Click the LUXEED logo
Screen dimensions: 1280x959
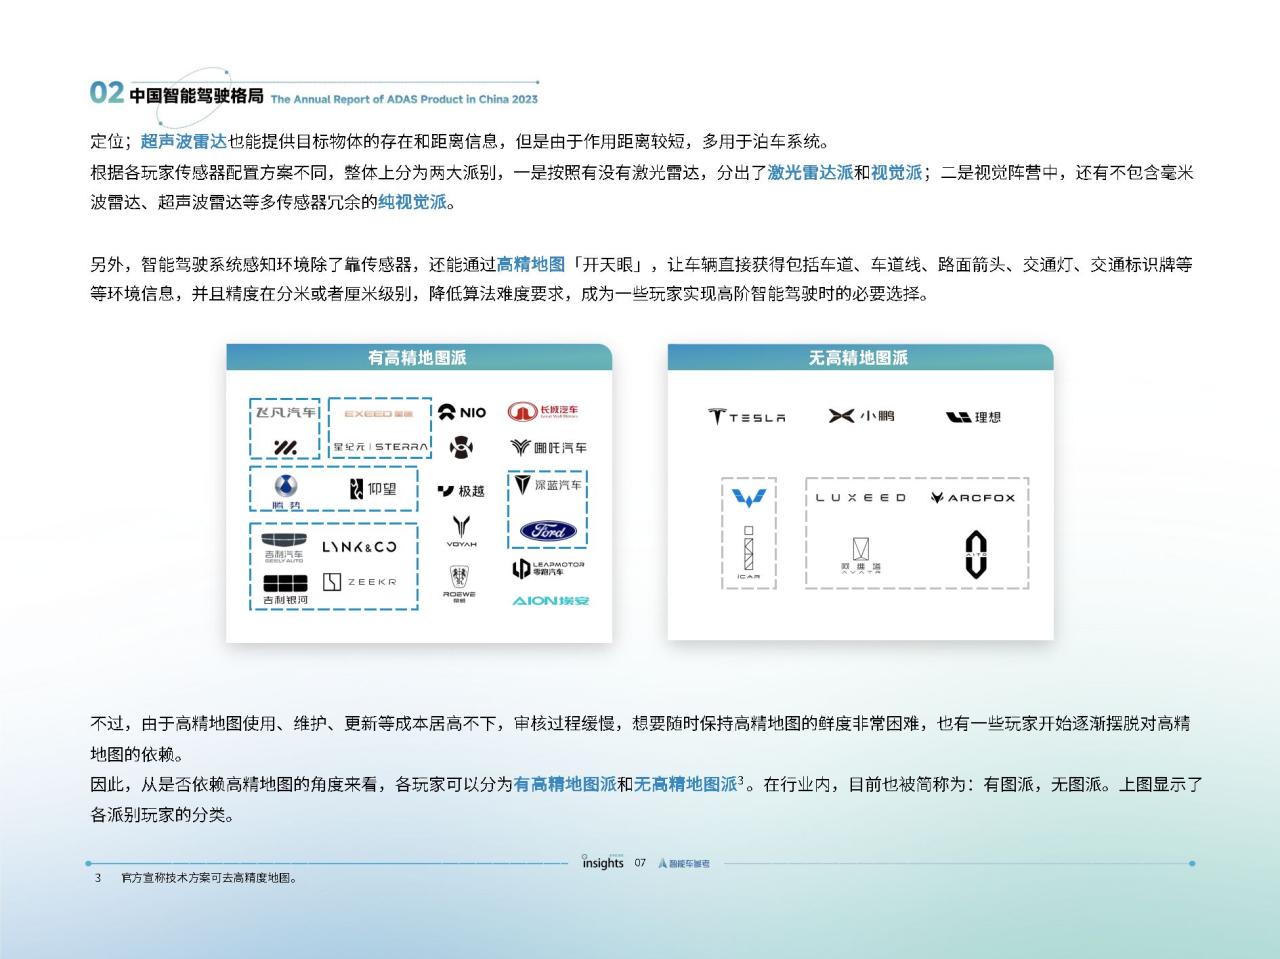861,497
